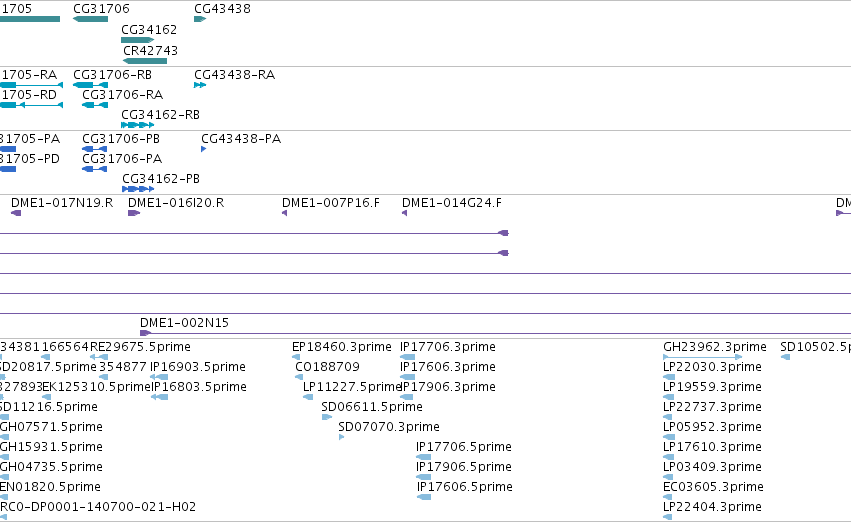Click the CG31706-RA transcript glyph
Viewport: 851px width, 522px height.
pyautogui.click(x=95, y=105)
